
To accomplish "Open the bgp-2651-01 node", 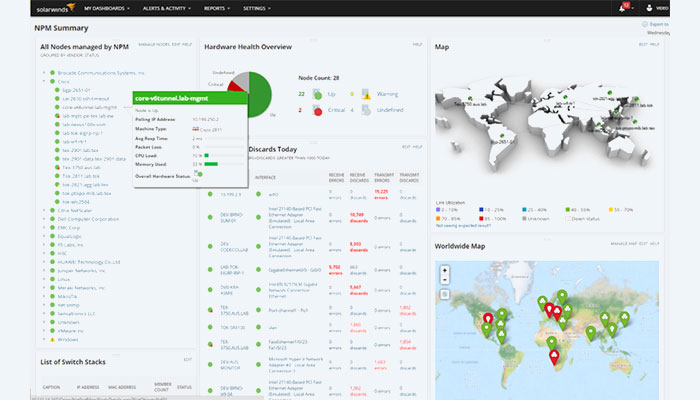I will (x=76, y=90).
